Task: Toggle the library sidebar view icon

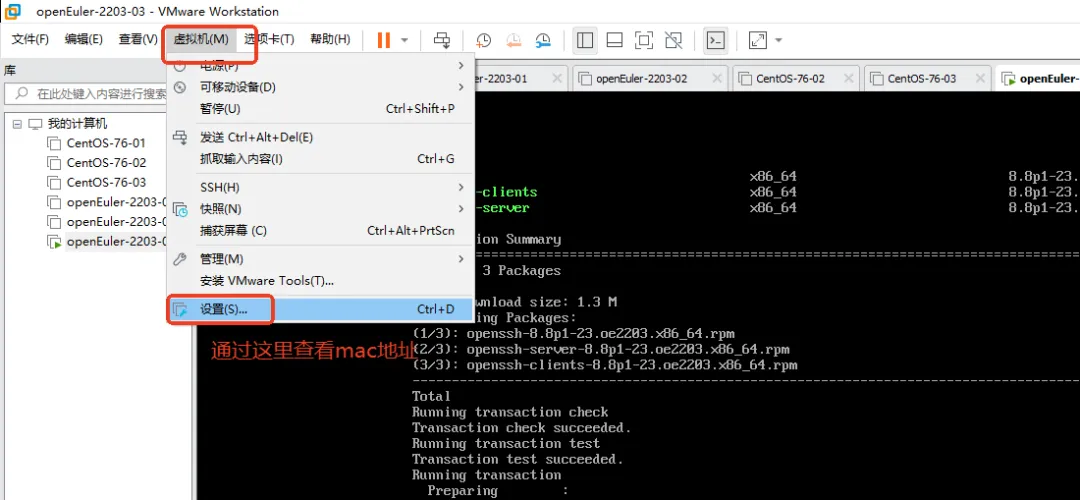Action: pos(586,40)
